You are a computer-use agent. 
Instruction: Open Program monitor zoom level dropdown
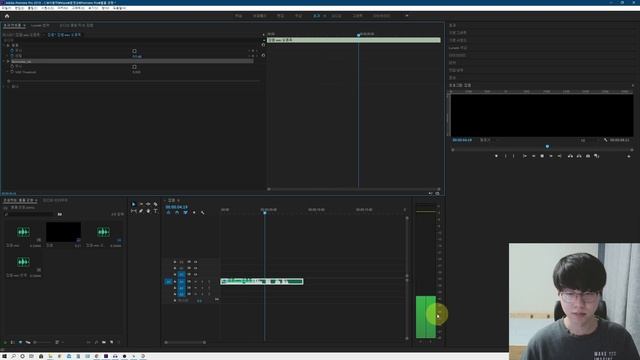click(x=486, y=140)
